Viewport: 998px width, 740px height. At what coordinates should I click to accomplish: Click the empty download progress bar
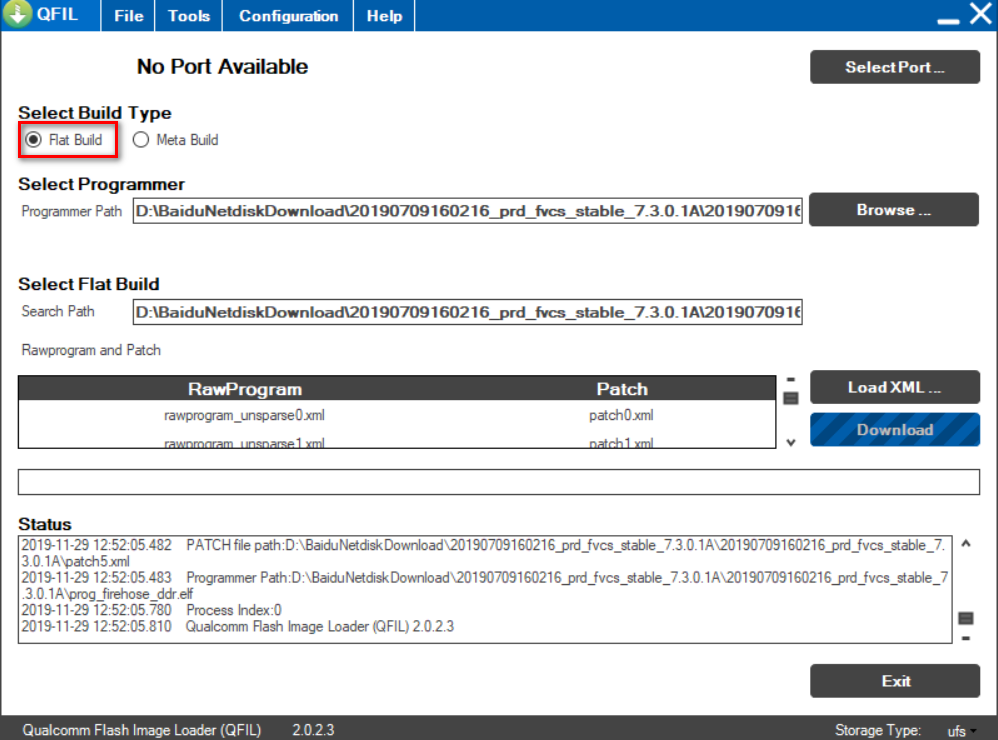498,482
